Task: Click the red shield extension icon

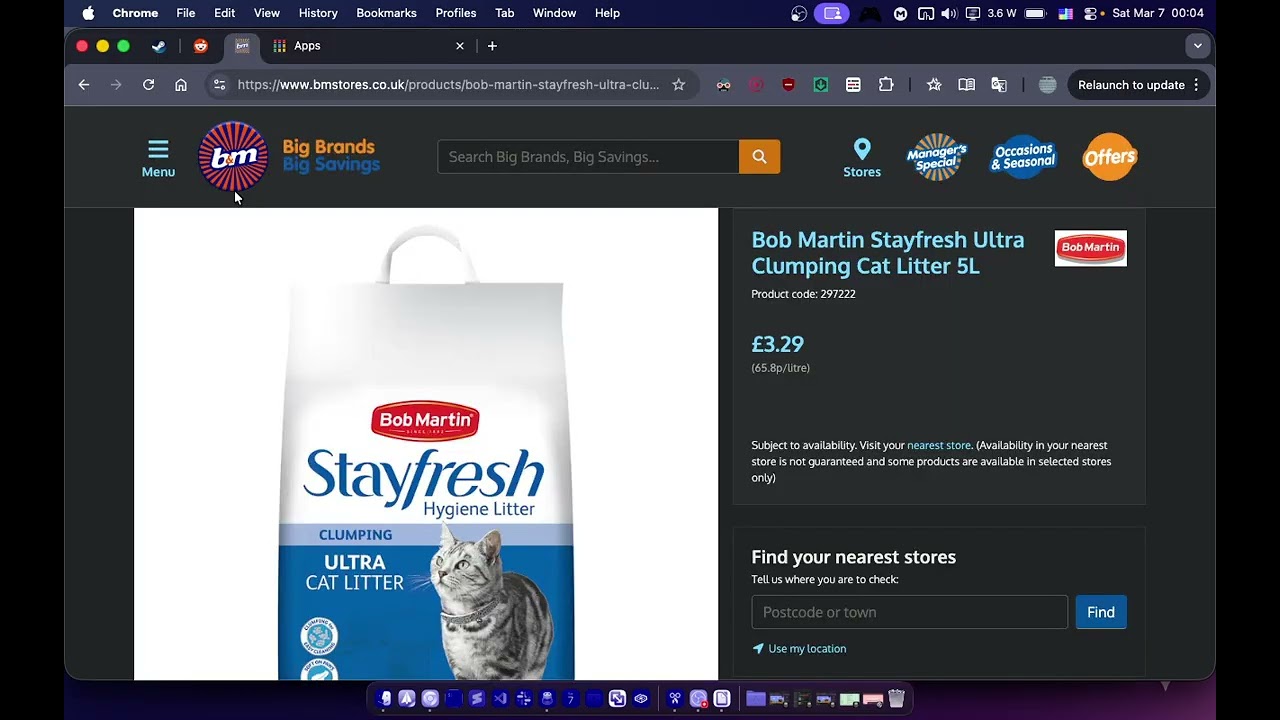Action: (x=788, y=85)
